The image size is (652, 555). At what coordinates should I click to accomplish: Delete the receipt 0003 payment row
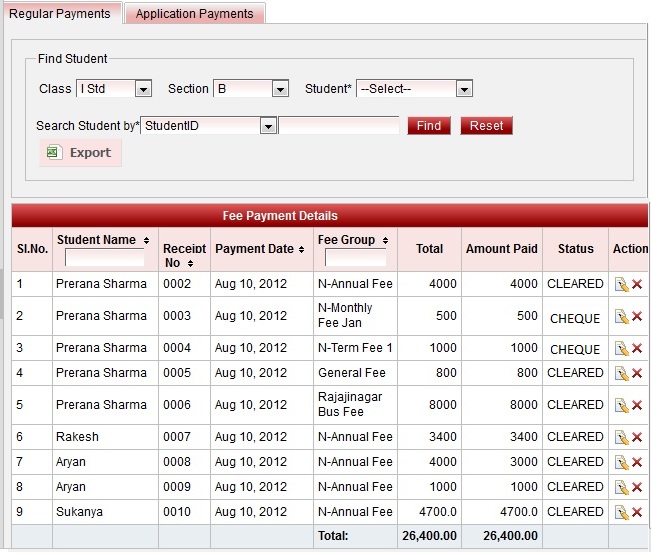(x=637, y=317)
